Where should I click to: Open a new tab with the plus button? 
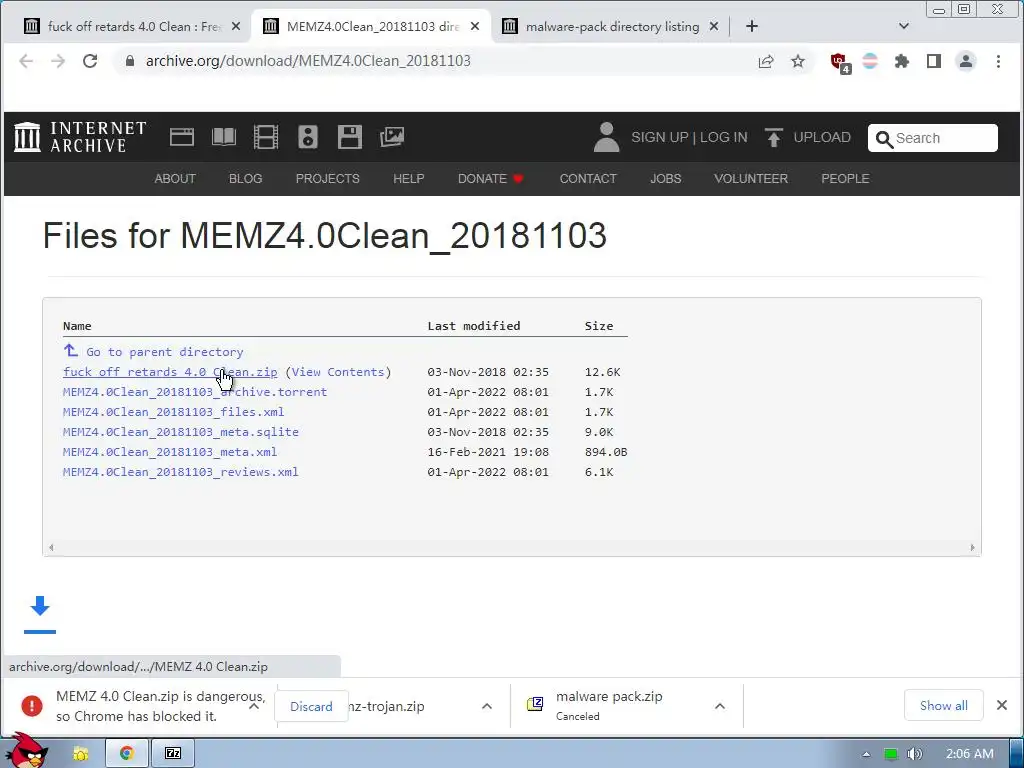pos(752,26)
